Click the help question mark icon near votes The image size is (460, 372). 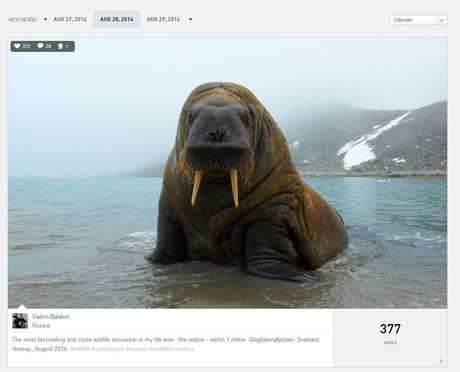click(441, 361)
